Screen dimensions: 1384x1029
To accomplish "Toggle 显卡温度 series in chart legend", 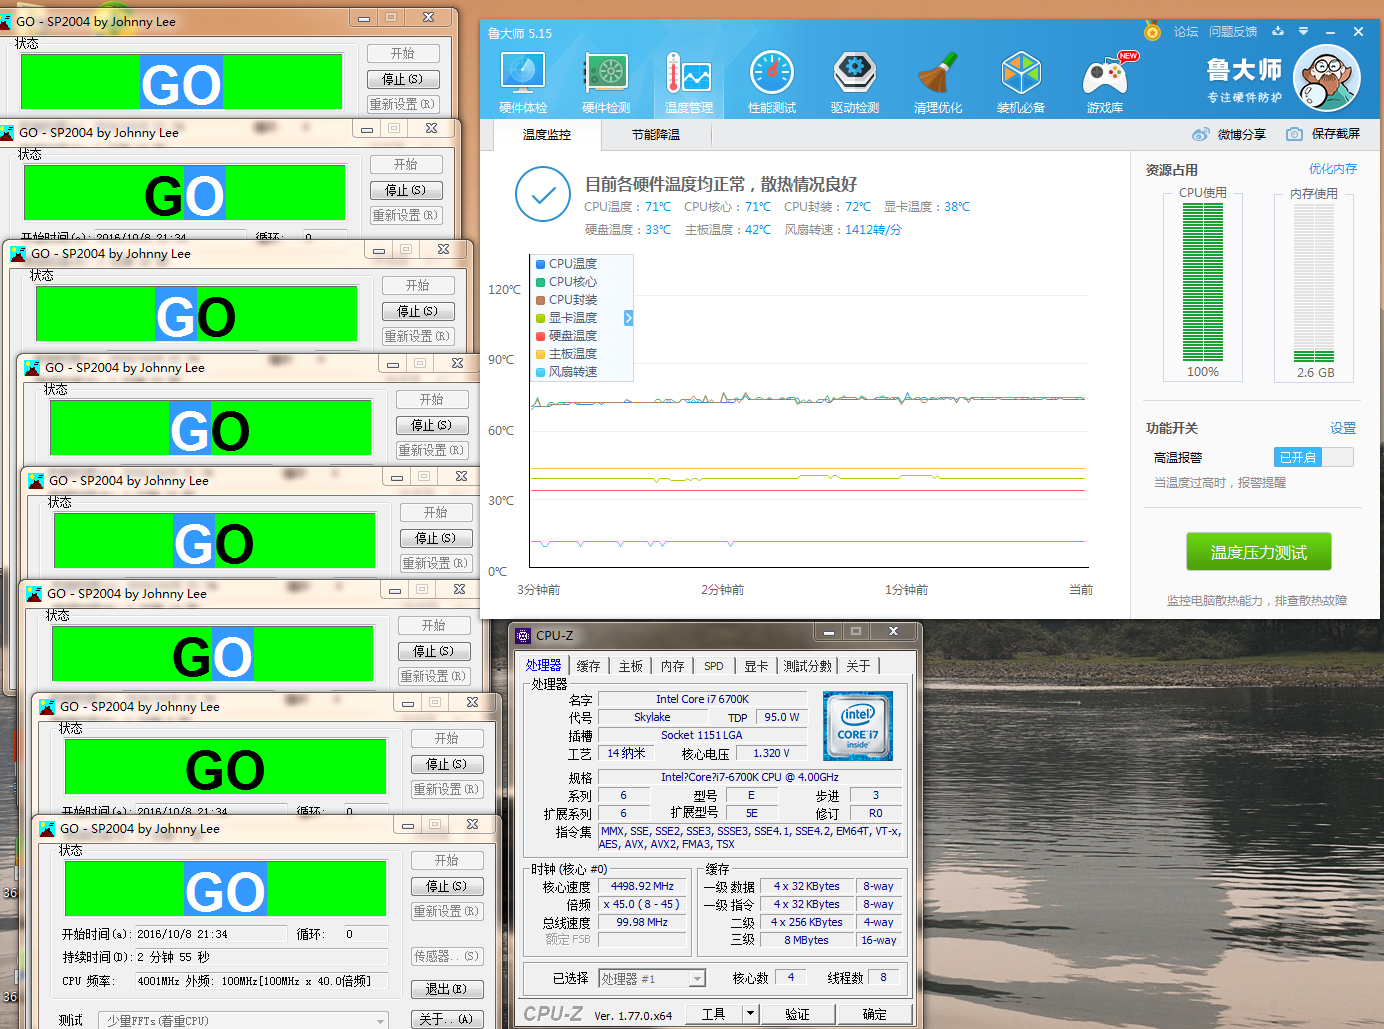I will click(x=567, y=318).
